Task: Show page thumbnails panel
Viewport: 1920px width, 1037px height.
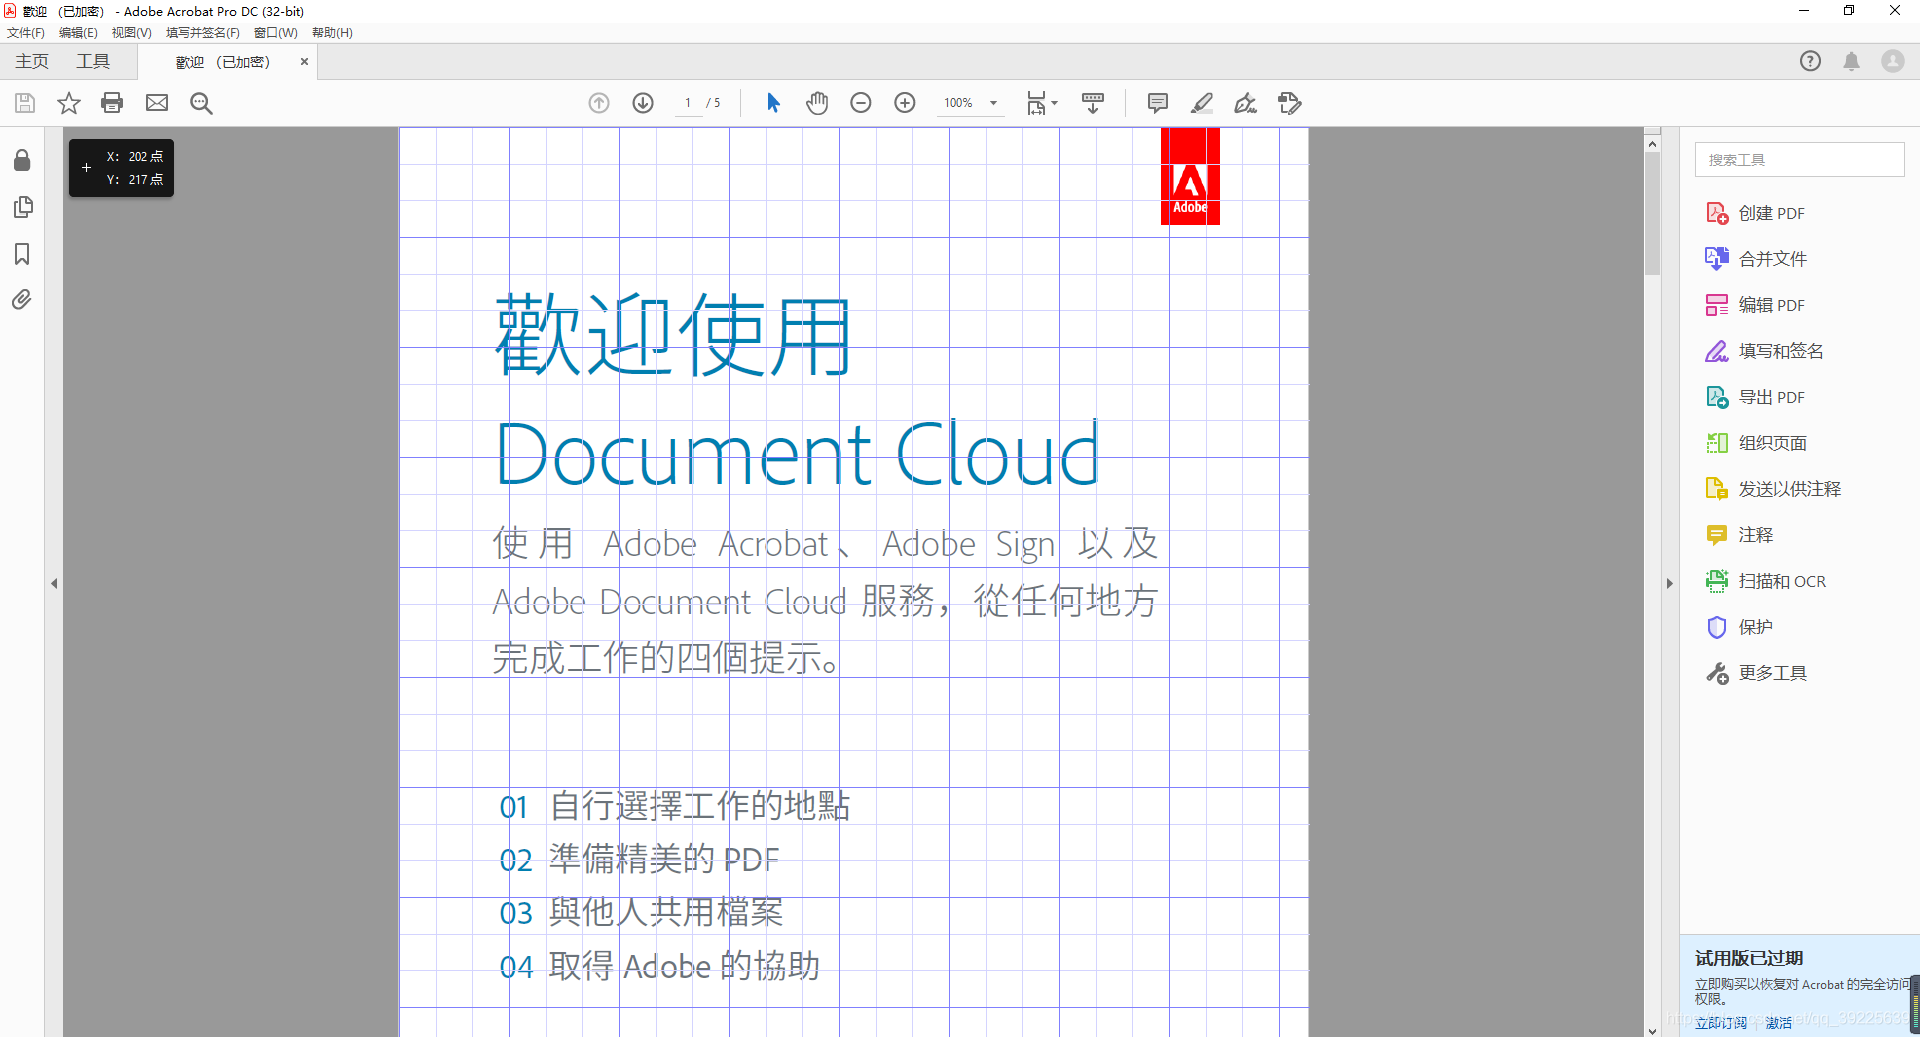Action: [23, 207]
